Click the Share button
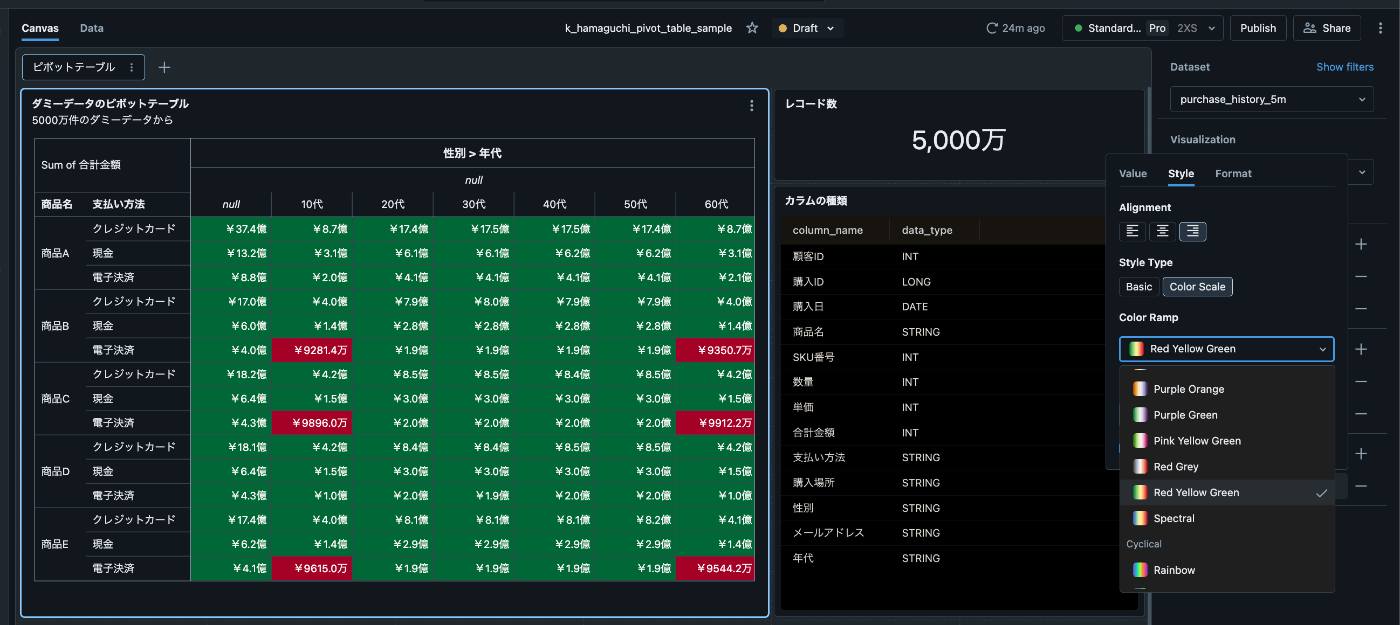The height and width of the screenshot is (625, 1400). click(x=1327, y=28)
